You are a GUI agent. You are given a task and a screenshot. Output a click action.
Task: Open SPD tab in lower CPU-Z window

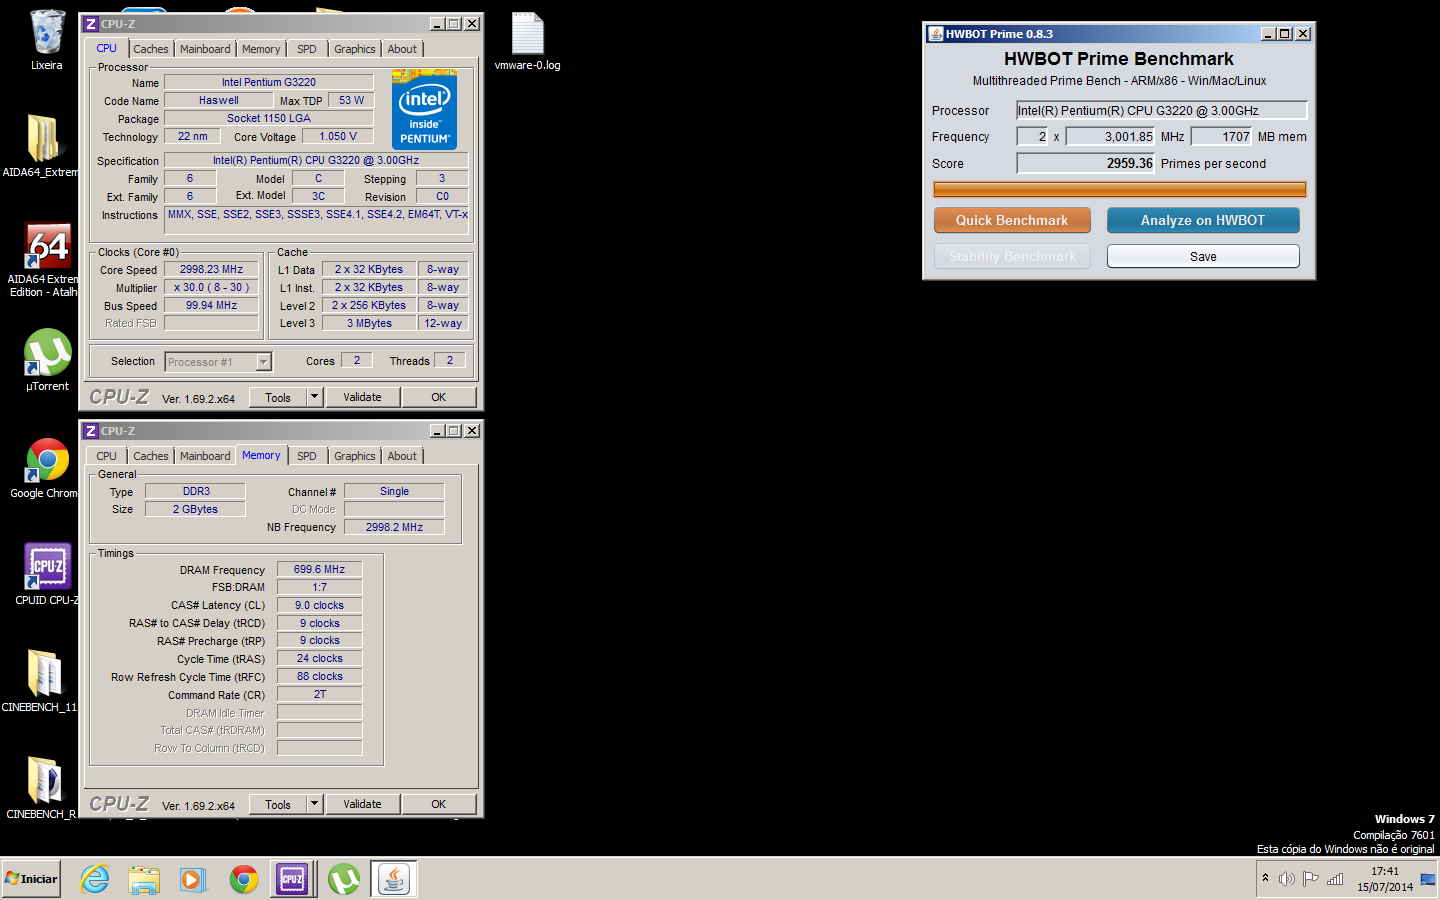(307, 456)
